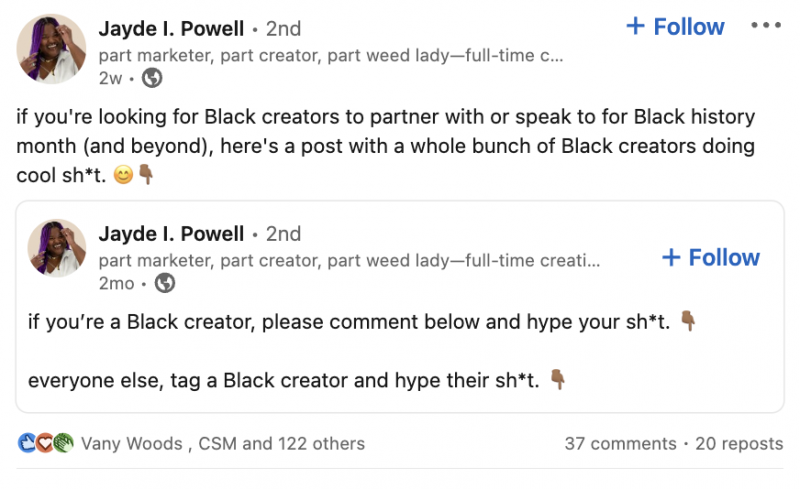Screen dimensions: 800x489
Task: Open the reshared post about hyping Black creators
Action: click(400, 307)
